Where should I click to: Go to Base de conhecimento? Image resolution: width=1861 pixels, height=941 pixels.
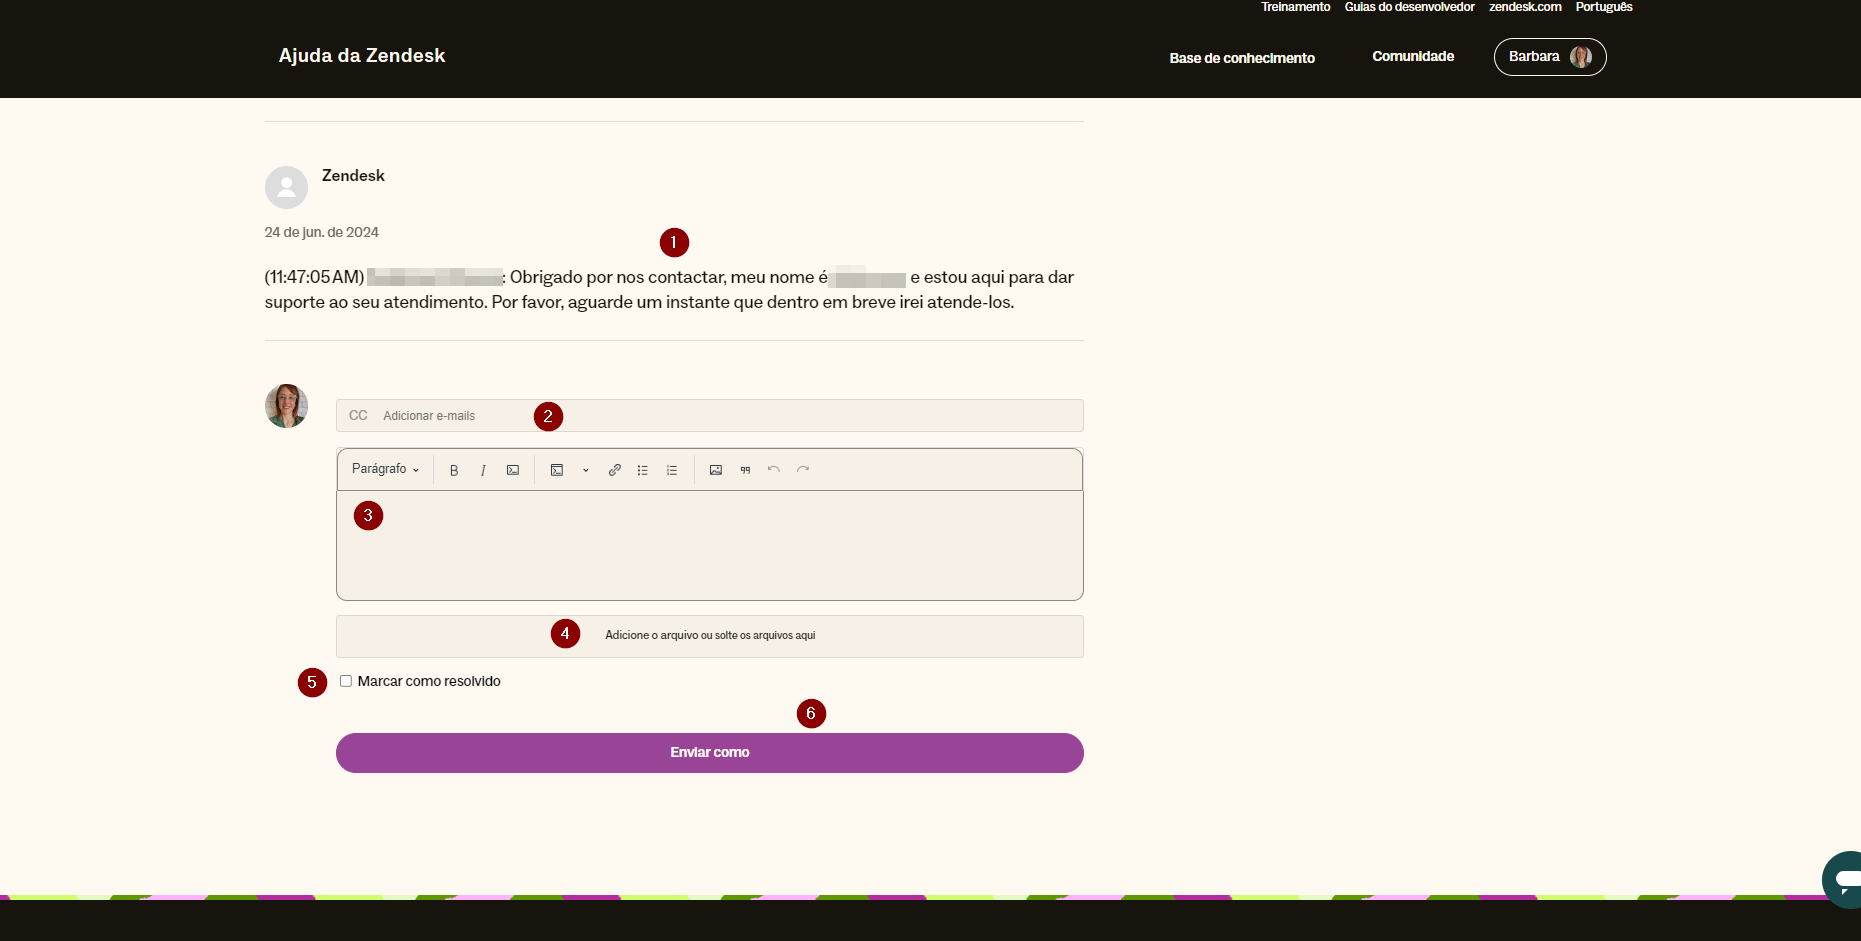pyautogui.click(x=1242, y=58)
